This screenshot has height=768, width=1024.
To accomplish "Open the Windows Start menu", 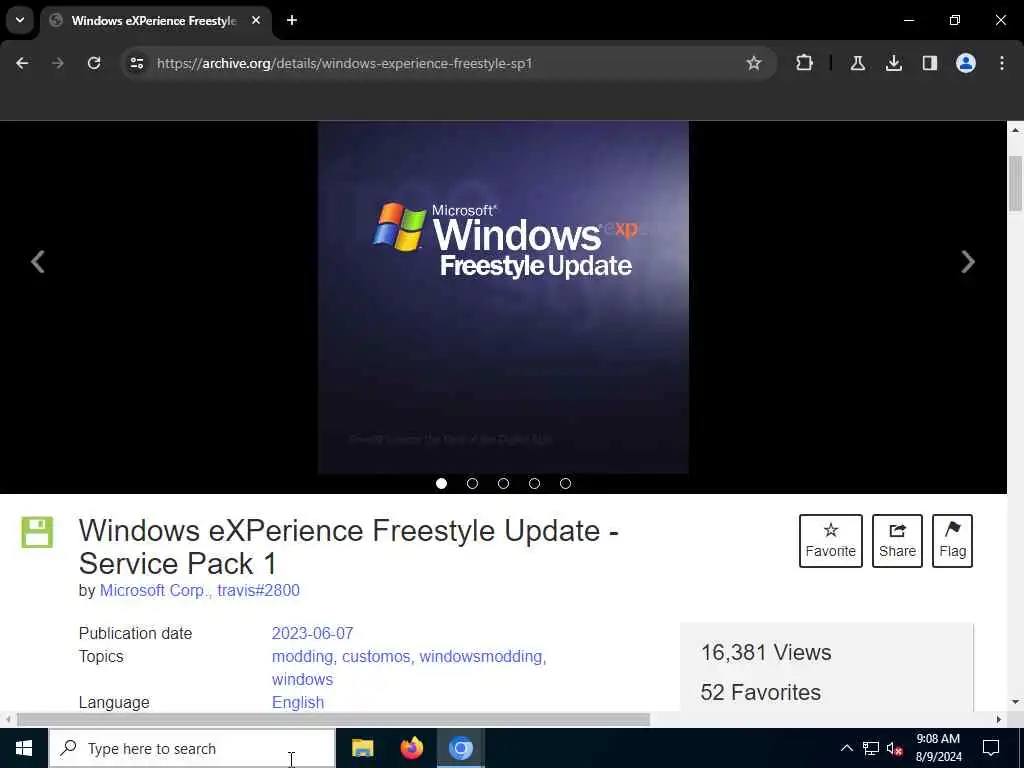I will [24, 748].
